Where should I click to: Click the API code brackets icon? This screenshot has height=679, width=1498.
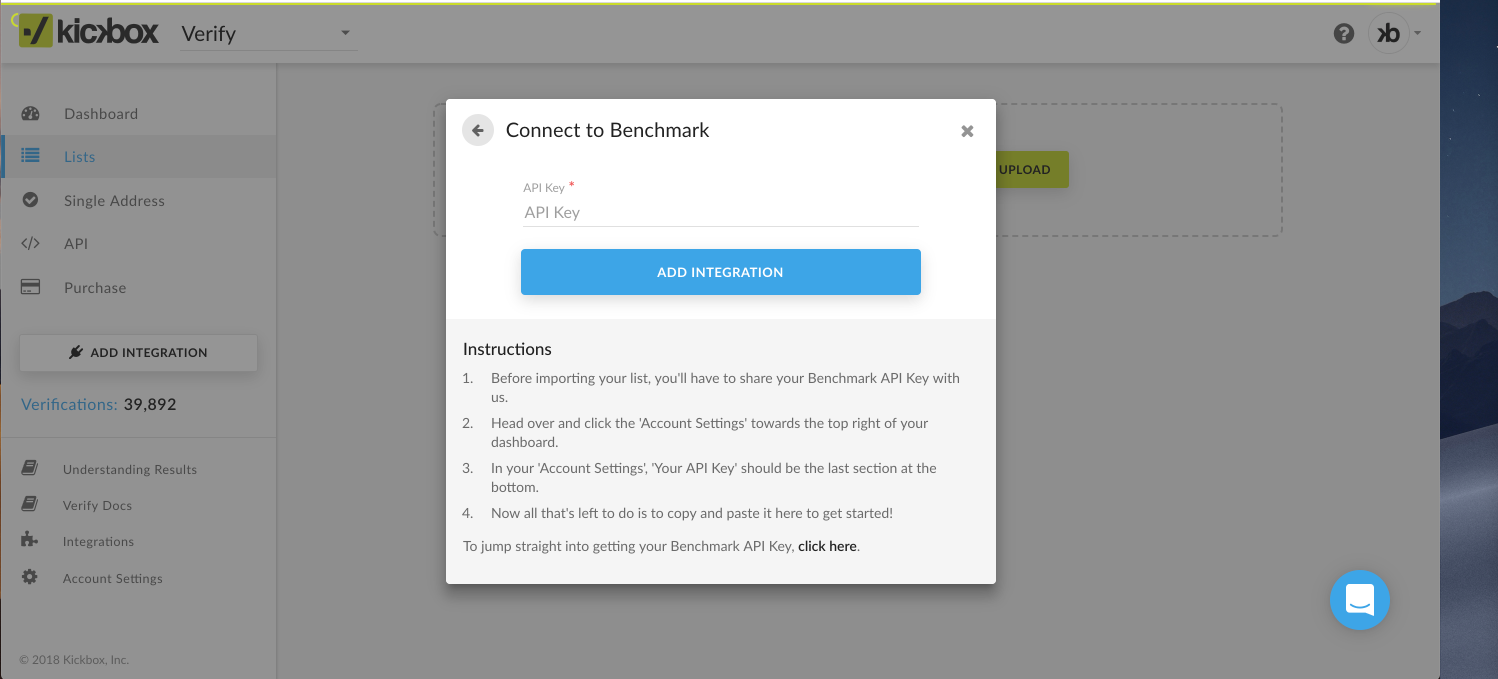coord(30,243)
